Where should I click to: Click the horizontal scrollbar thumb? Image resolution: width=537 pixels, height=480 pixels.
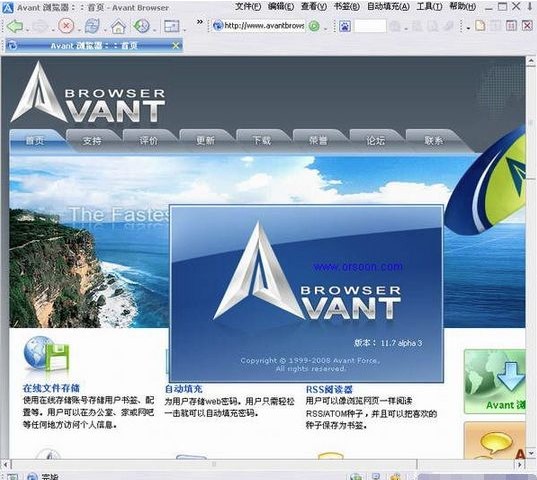point(214,465)
